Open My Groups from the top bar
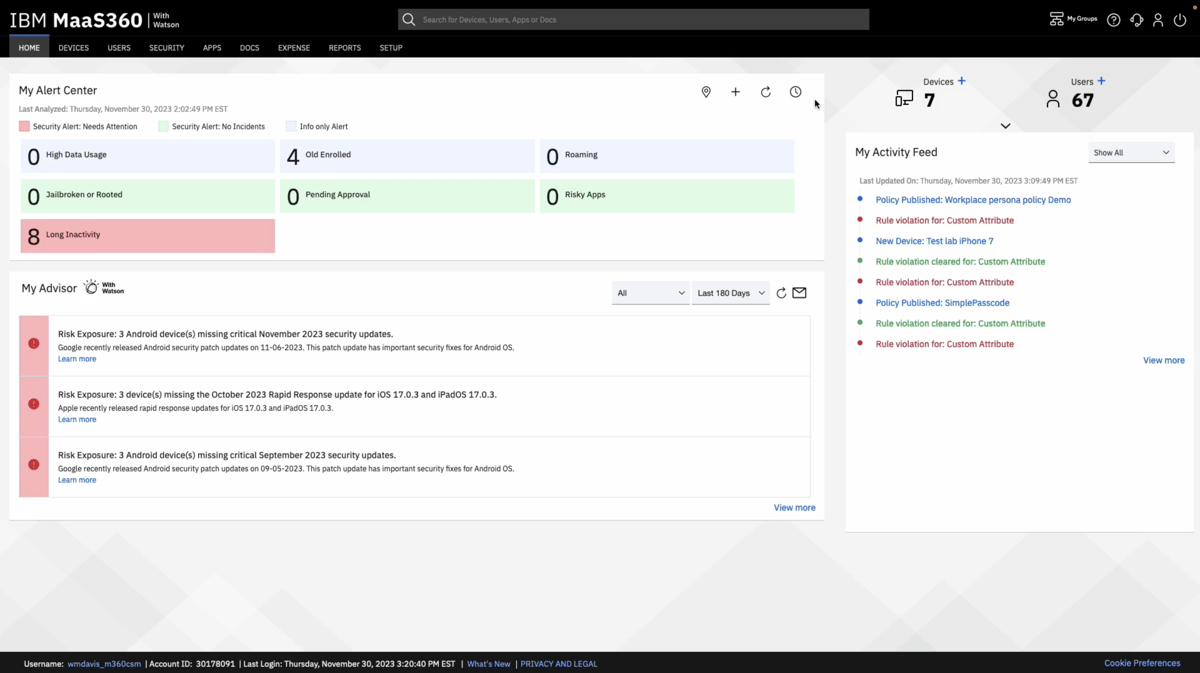The image size is (1200, 673). coord(1072,19)
